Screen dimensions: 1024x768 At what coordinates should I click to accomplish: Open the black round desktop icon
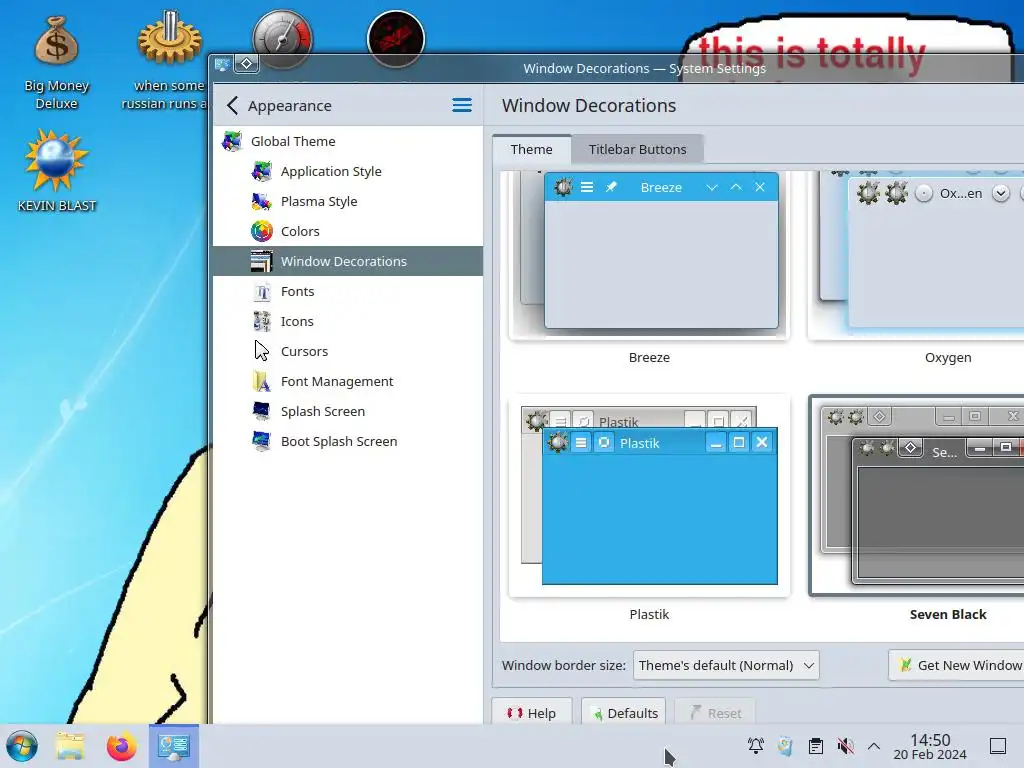[396, 38]
